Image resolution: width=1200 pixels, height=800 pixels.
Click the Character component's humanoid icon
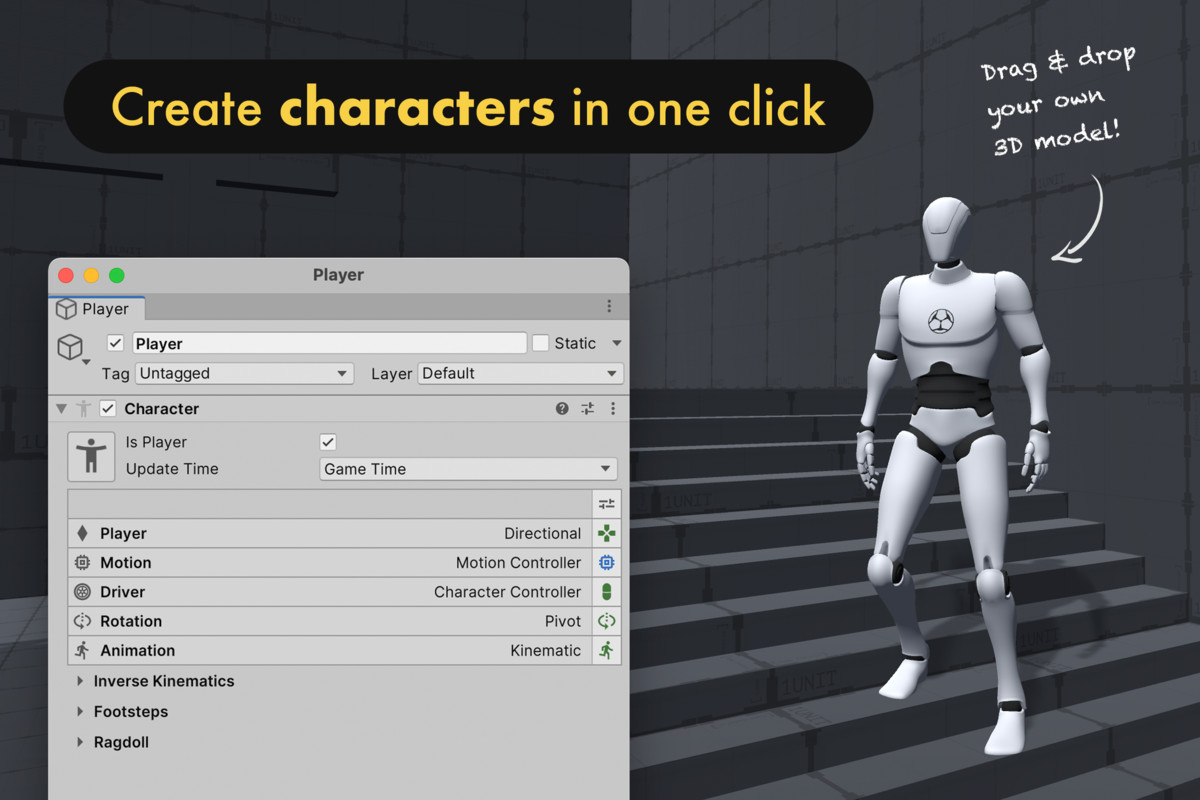pyautogui.click(x=91, y=455)
